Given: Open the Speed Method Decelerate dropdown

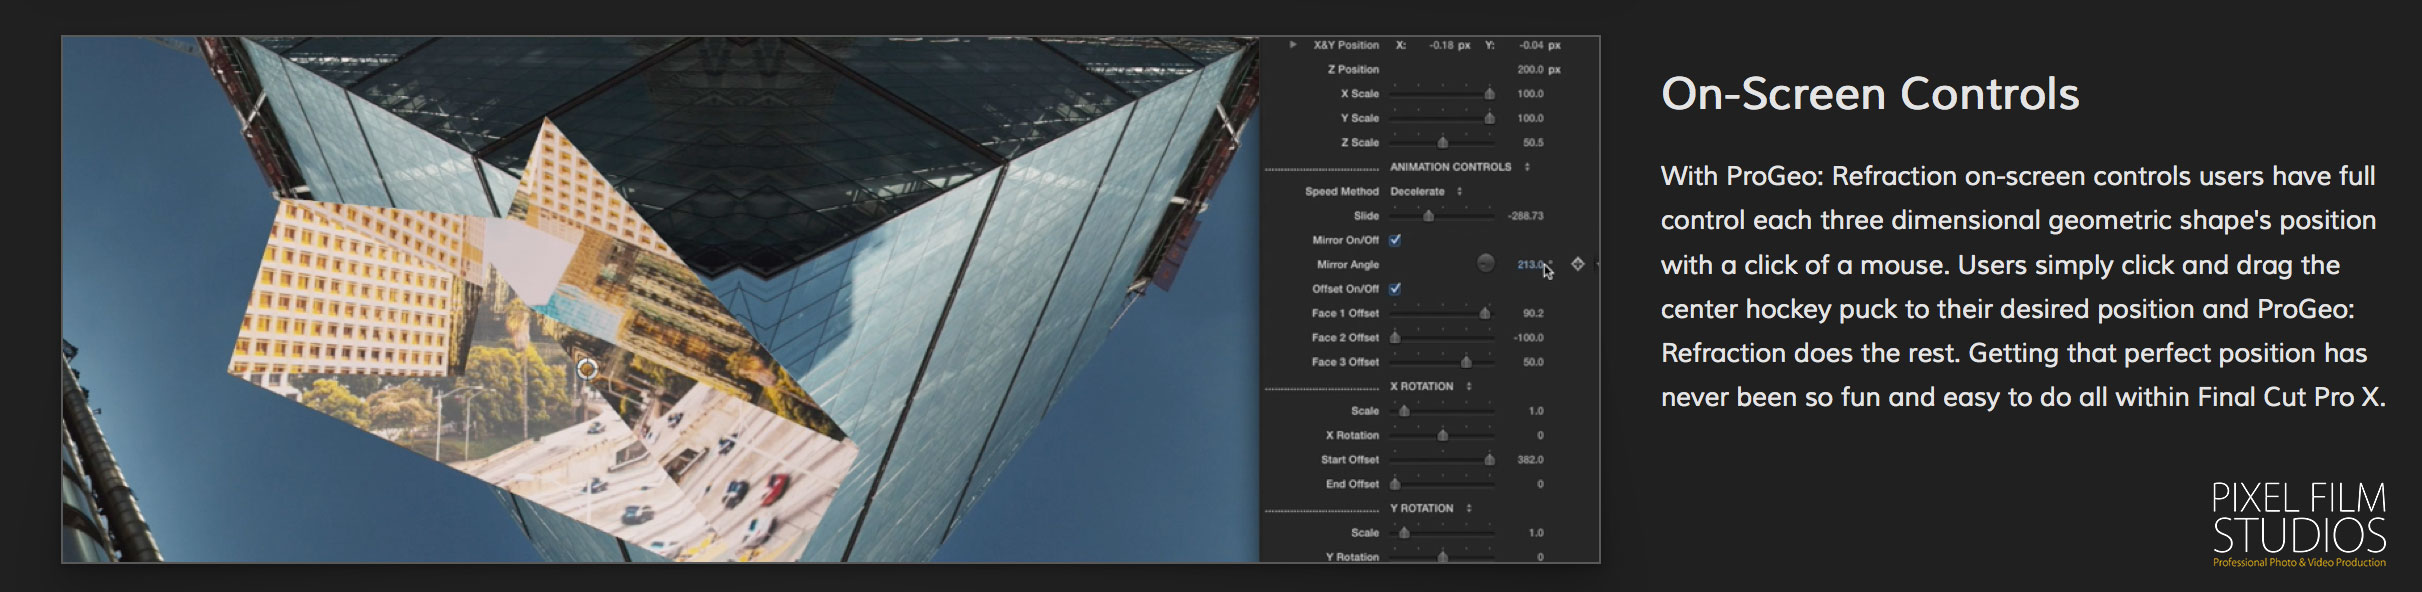Looking at the screenshot, I should click(x=1426, y=191).
